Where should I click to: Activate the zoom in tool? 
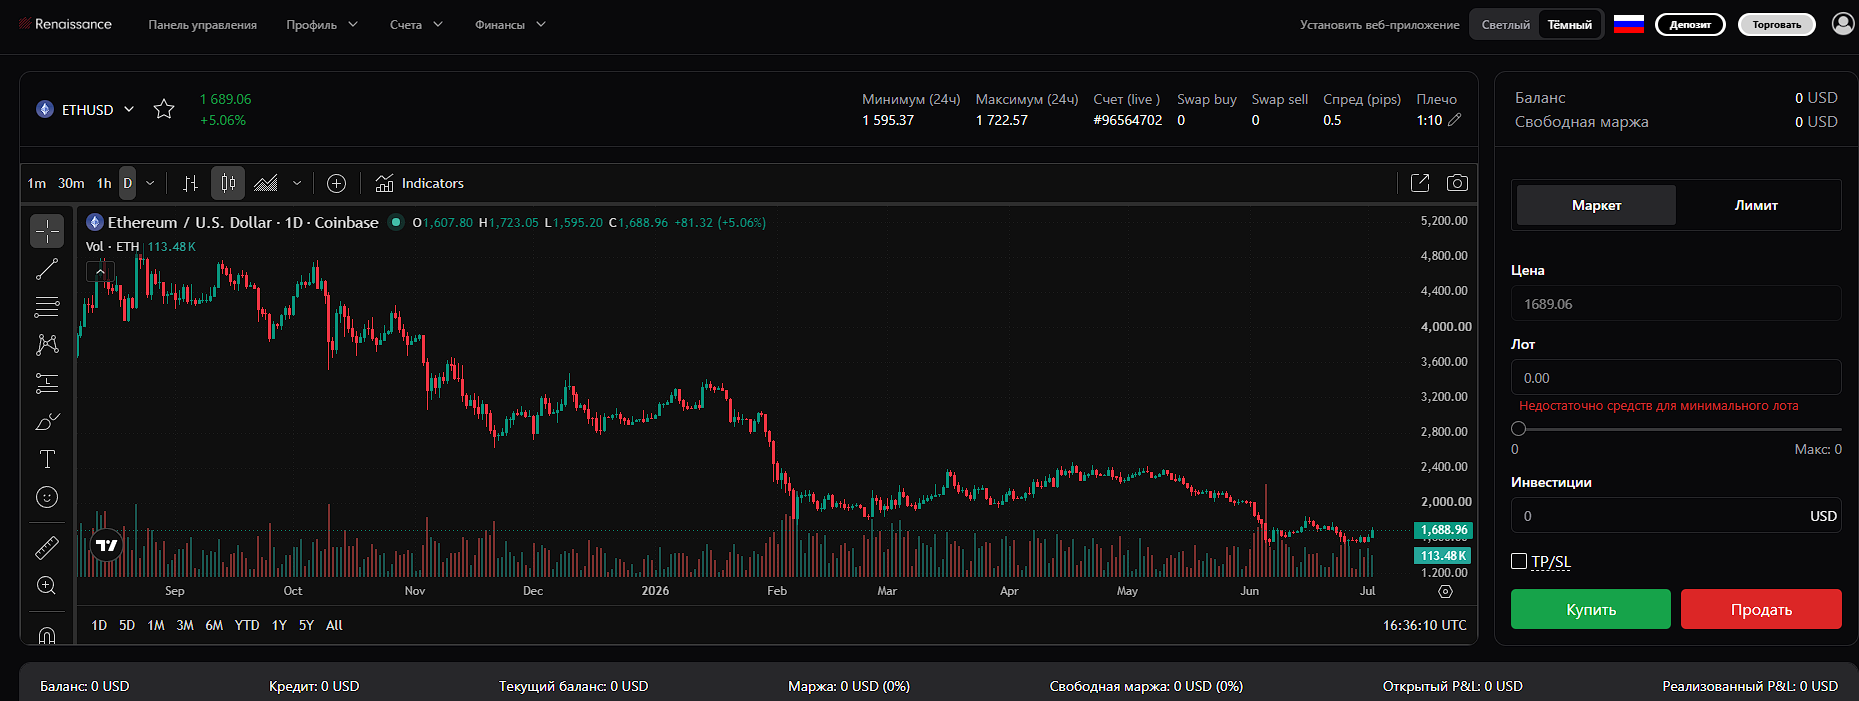pos(47,586)
